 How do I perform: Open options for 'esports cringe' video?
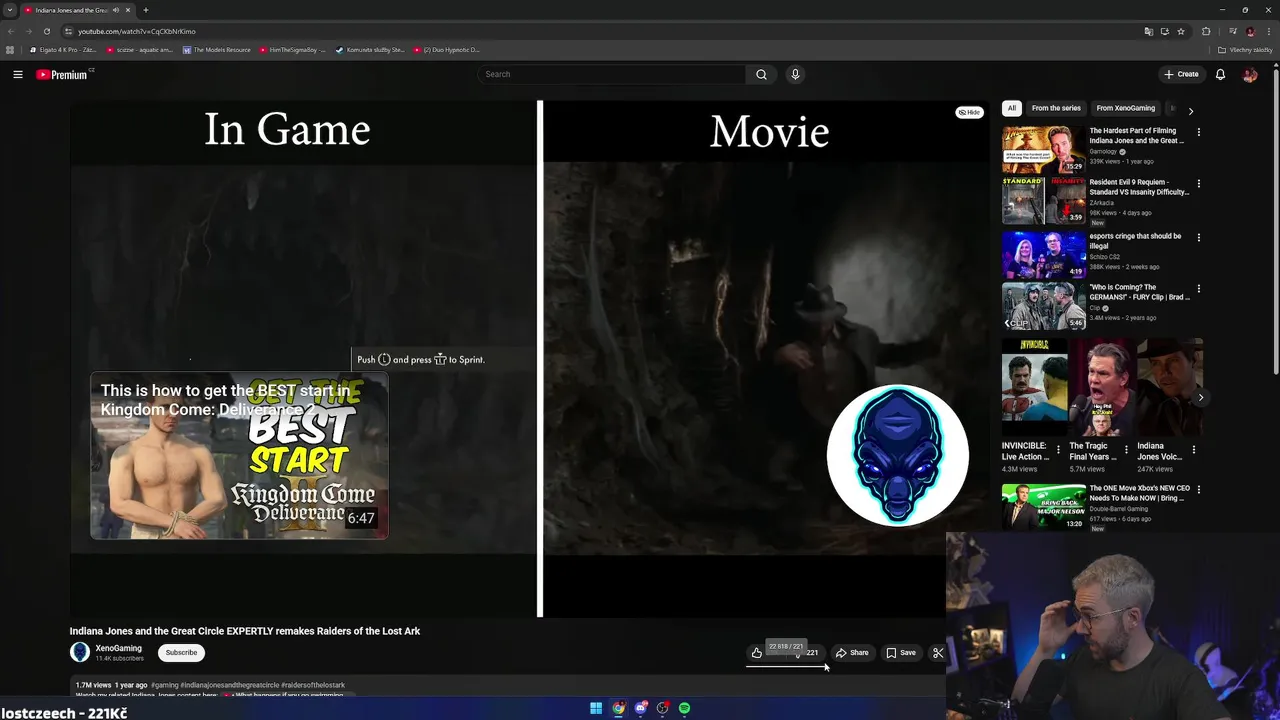1199,237
